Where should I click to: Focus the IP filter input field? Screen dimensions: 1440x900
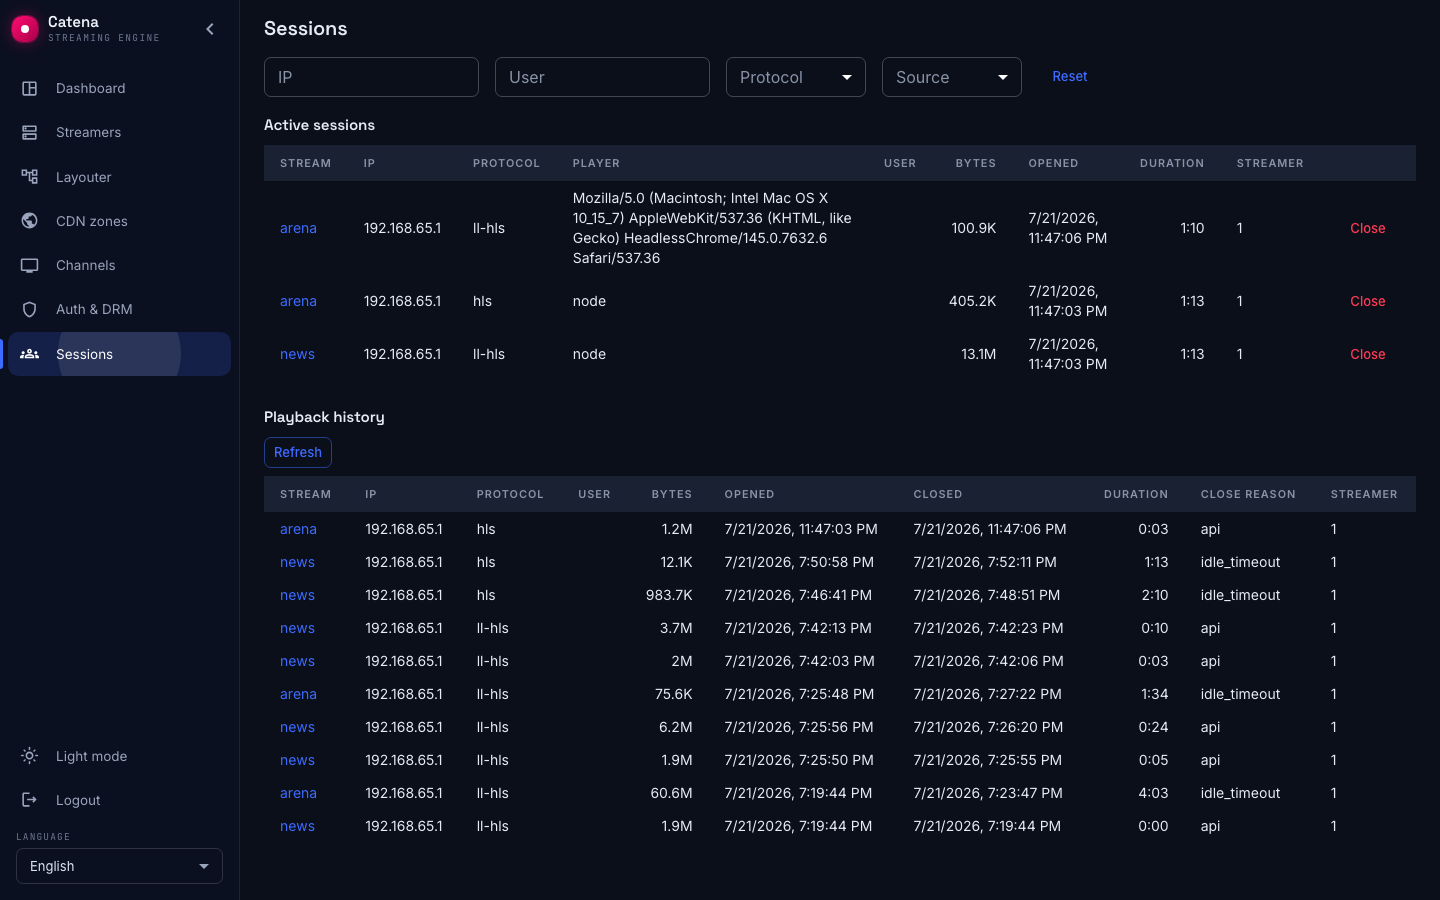[x=371, y=77]
